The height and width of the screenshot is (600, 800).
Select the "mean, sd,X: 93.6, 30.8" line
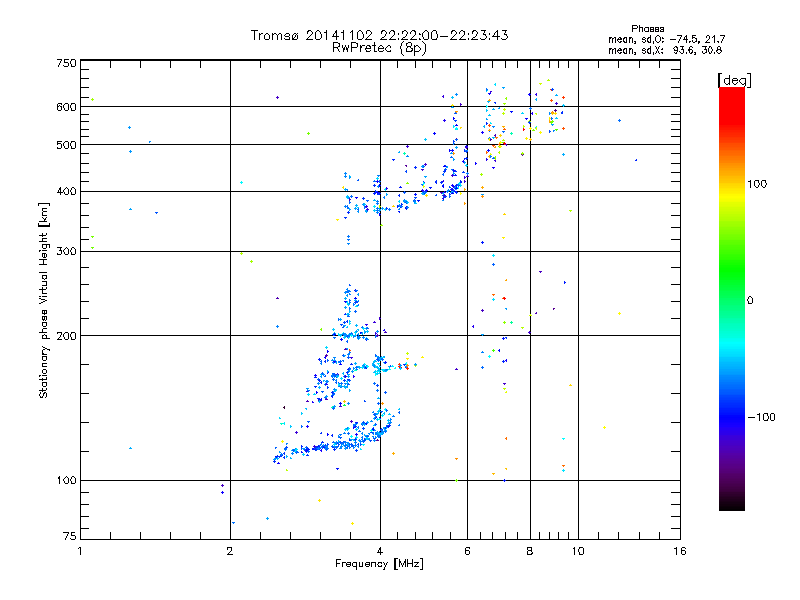pyautogui.click(x=665, y=50)
